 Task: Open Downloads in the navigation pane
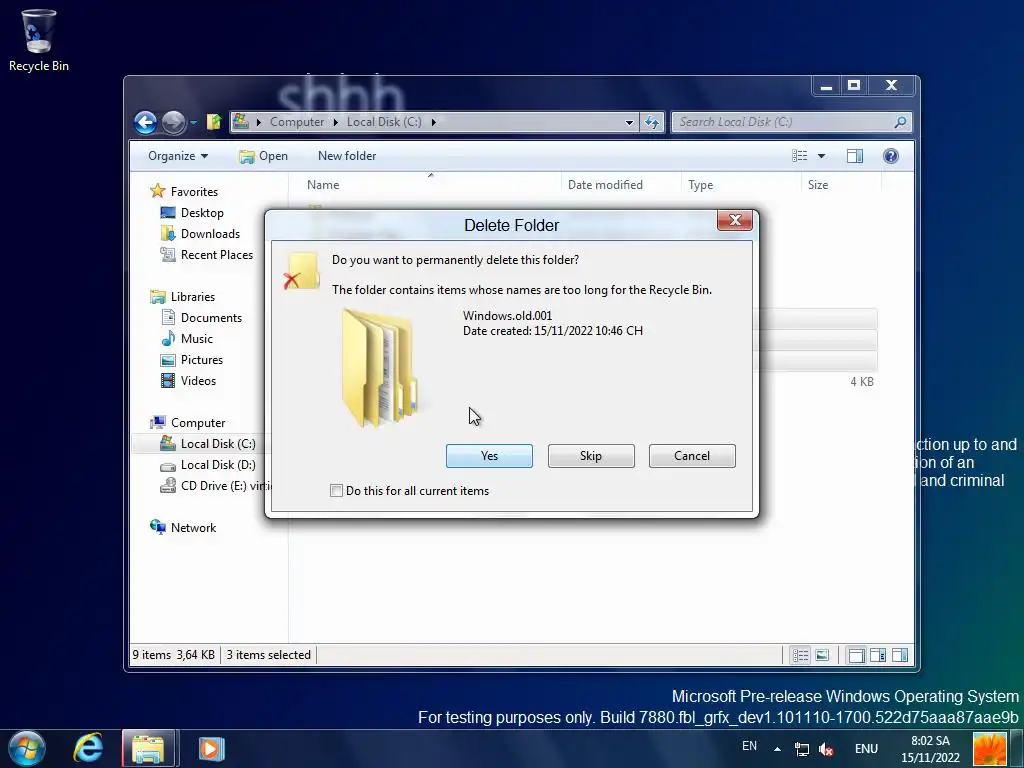[x=210, y=234]
